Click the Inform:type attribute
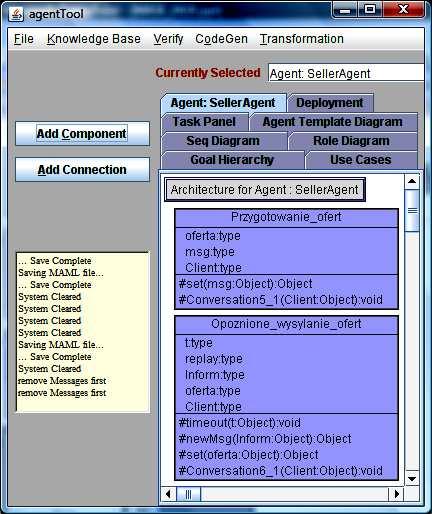The image size is (432, 514). pyautogui.click(x=215, y=375)
